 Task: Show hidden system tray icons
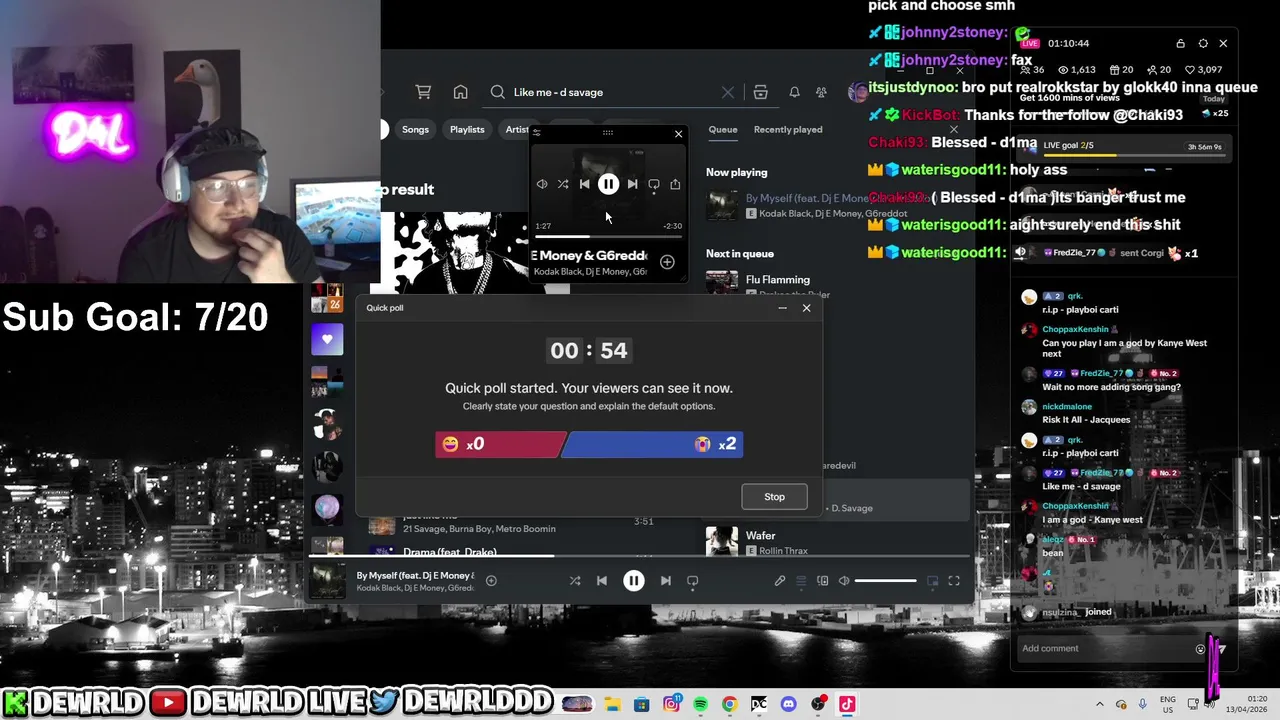pos(1099,704)
